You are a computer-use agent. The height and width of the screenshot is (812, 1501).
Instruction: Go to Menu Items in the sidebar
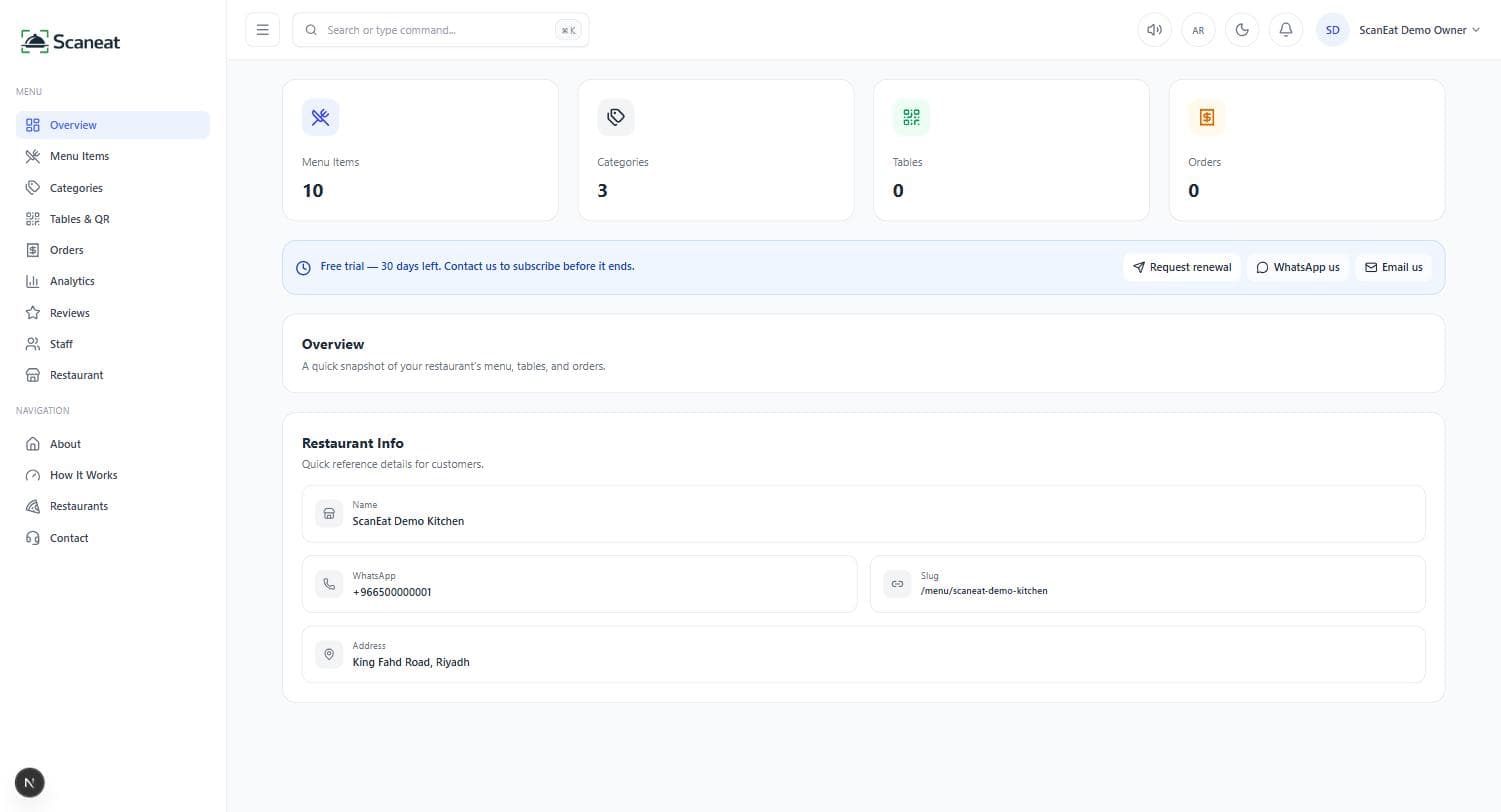point(113,156)
